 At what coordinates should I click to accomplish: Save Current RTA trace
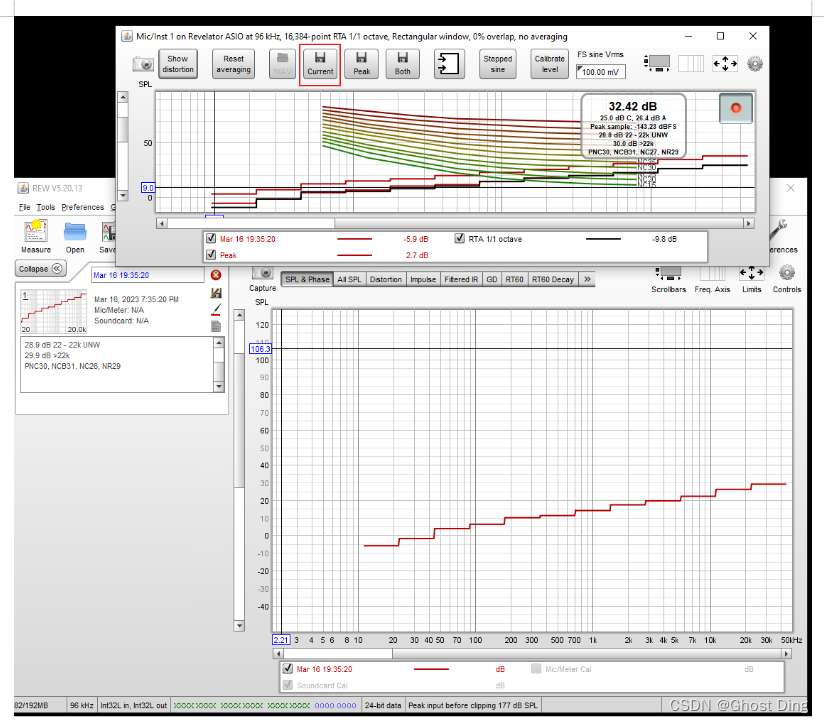tap(320, 64)
